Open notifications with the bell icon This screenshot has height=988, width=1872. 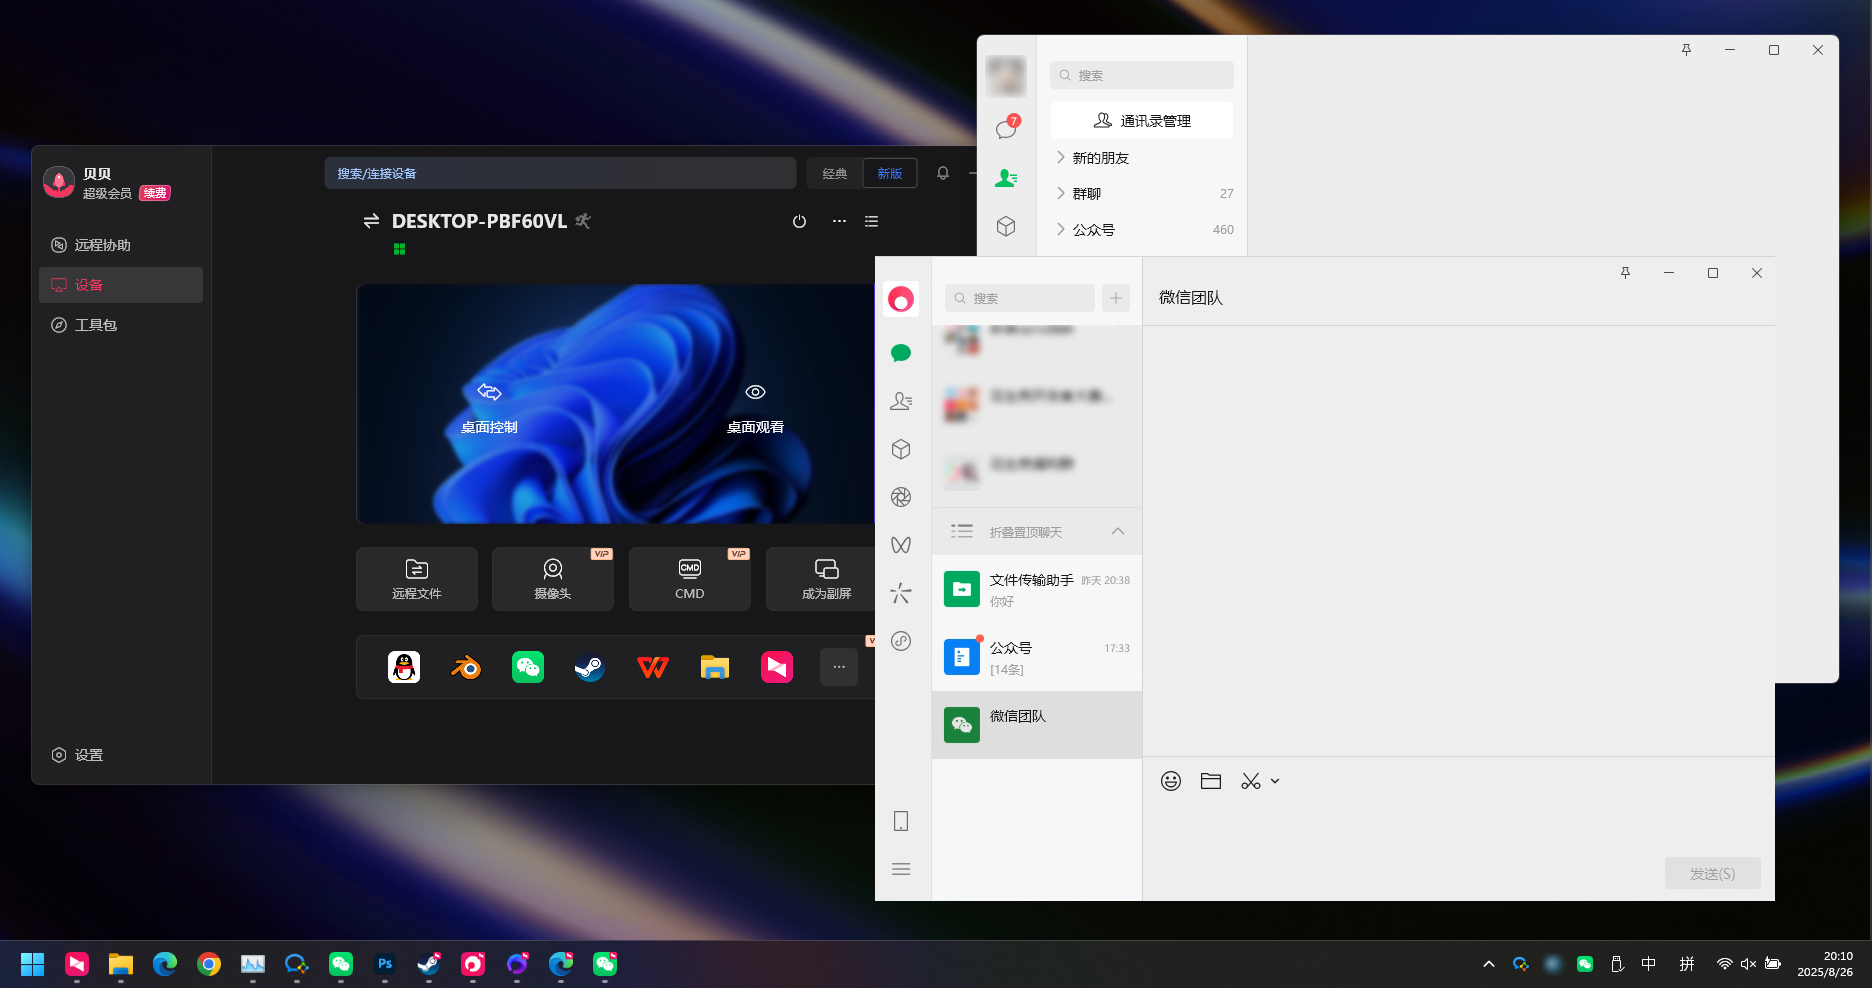pyautogui.click(x=943, y=173)
